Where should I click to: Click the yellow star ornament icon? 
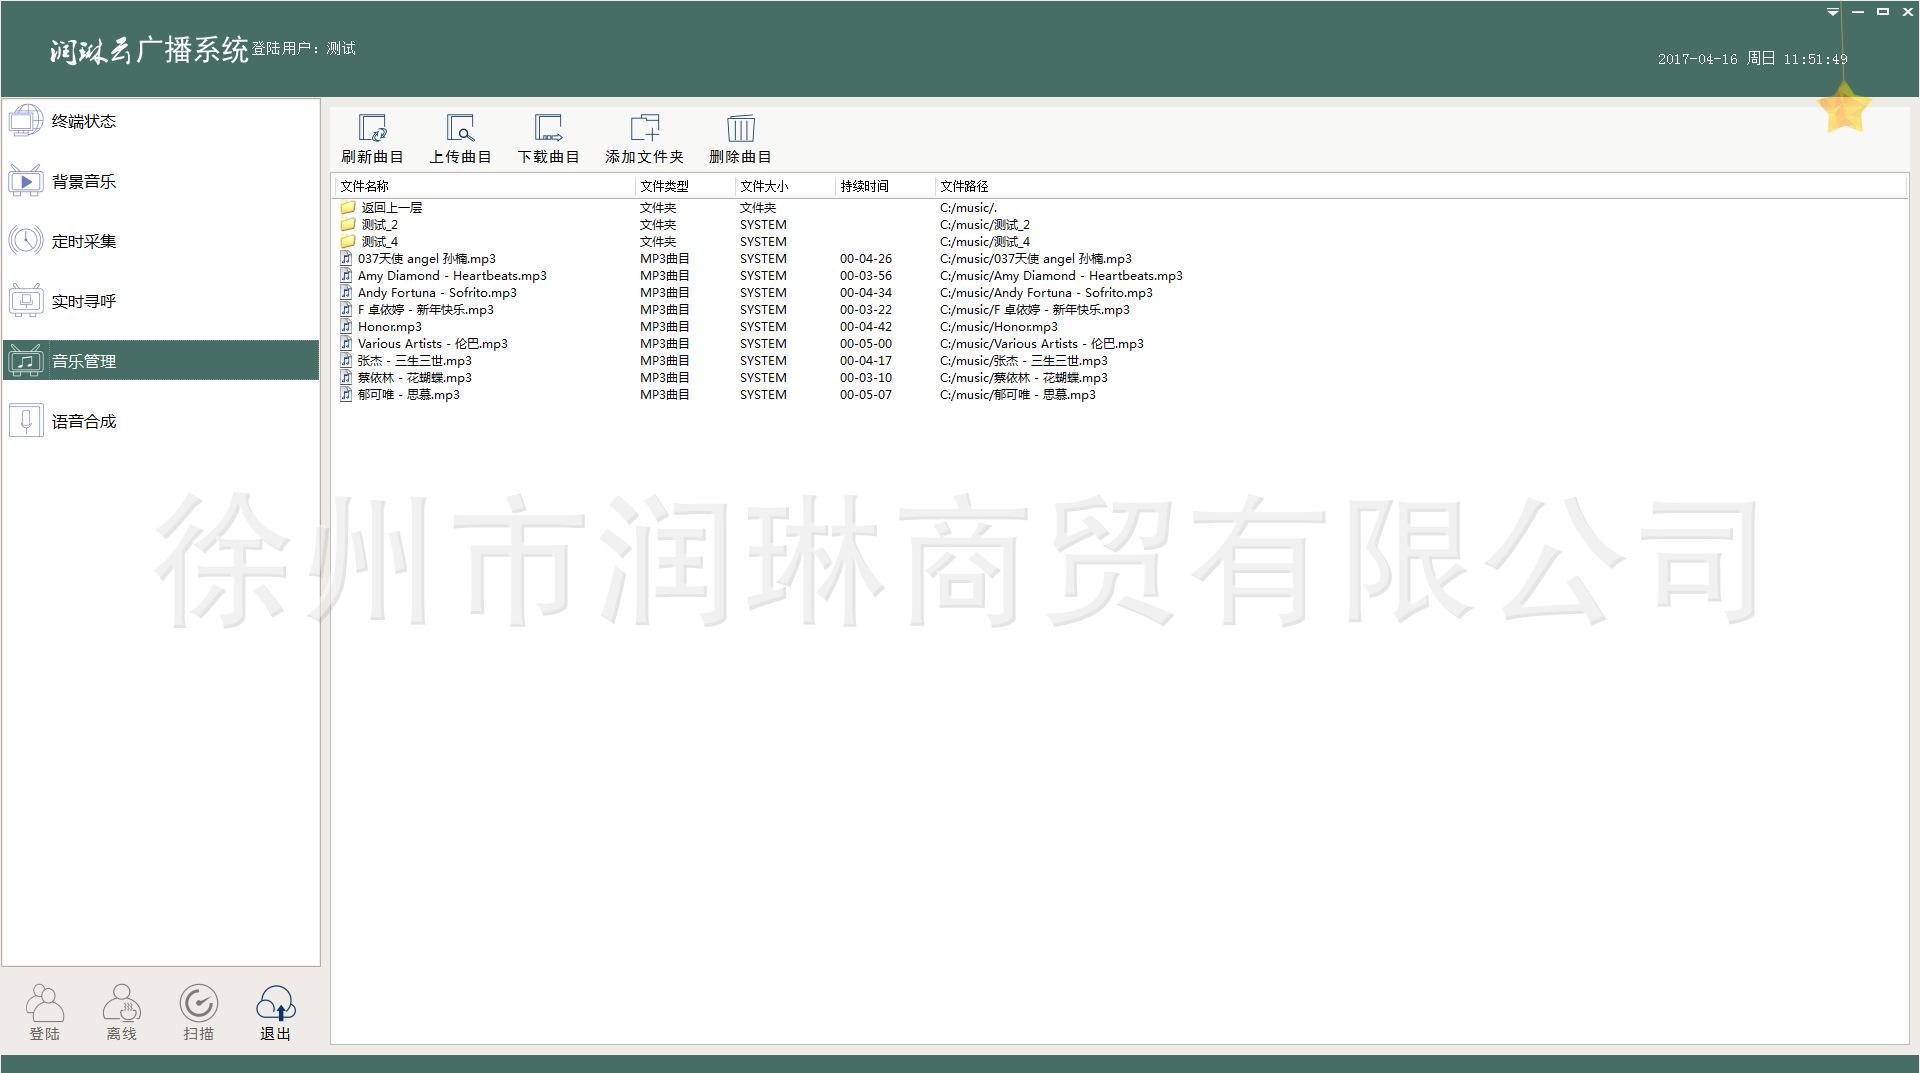1844,108
